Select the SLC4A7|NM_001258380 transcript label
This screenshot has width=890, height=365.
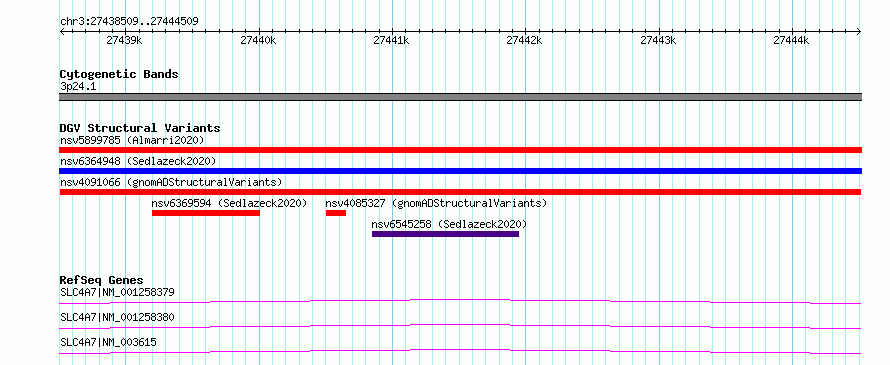pyautogui.click(x=117, y=317)
